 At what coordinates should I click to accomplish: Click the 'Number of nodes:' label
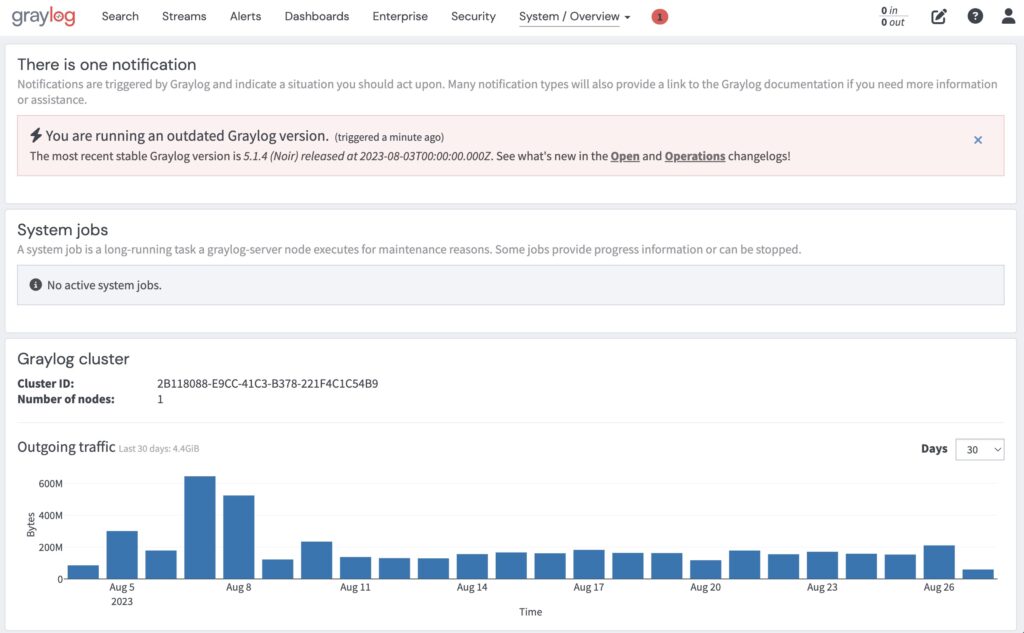[66, 399]
